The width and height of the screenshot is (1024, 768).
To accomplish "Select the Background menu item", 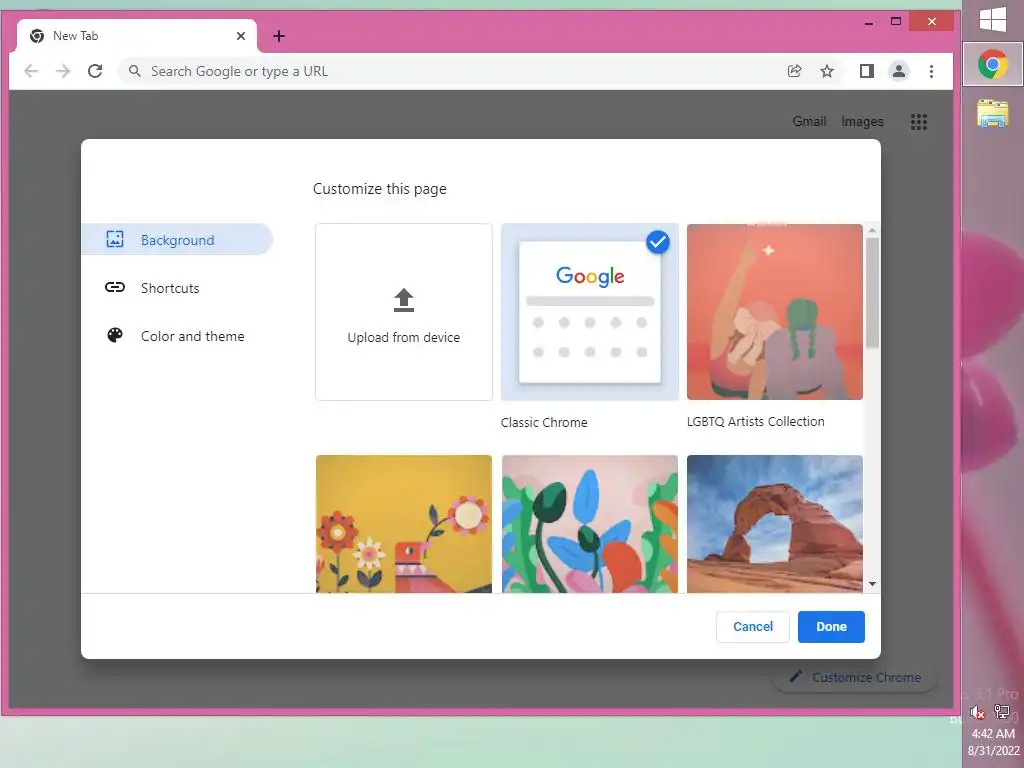I will tap(177, 240).
